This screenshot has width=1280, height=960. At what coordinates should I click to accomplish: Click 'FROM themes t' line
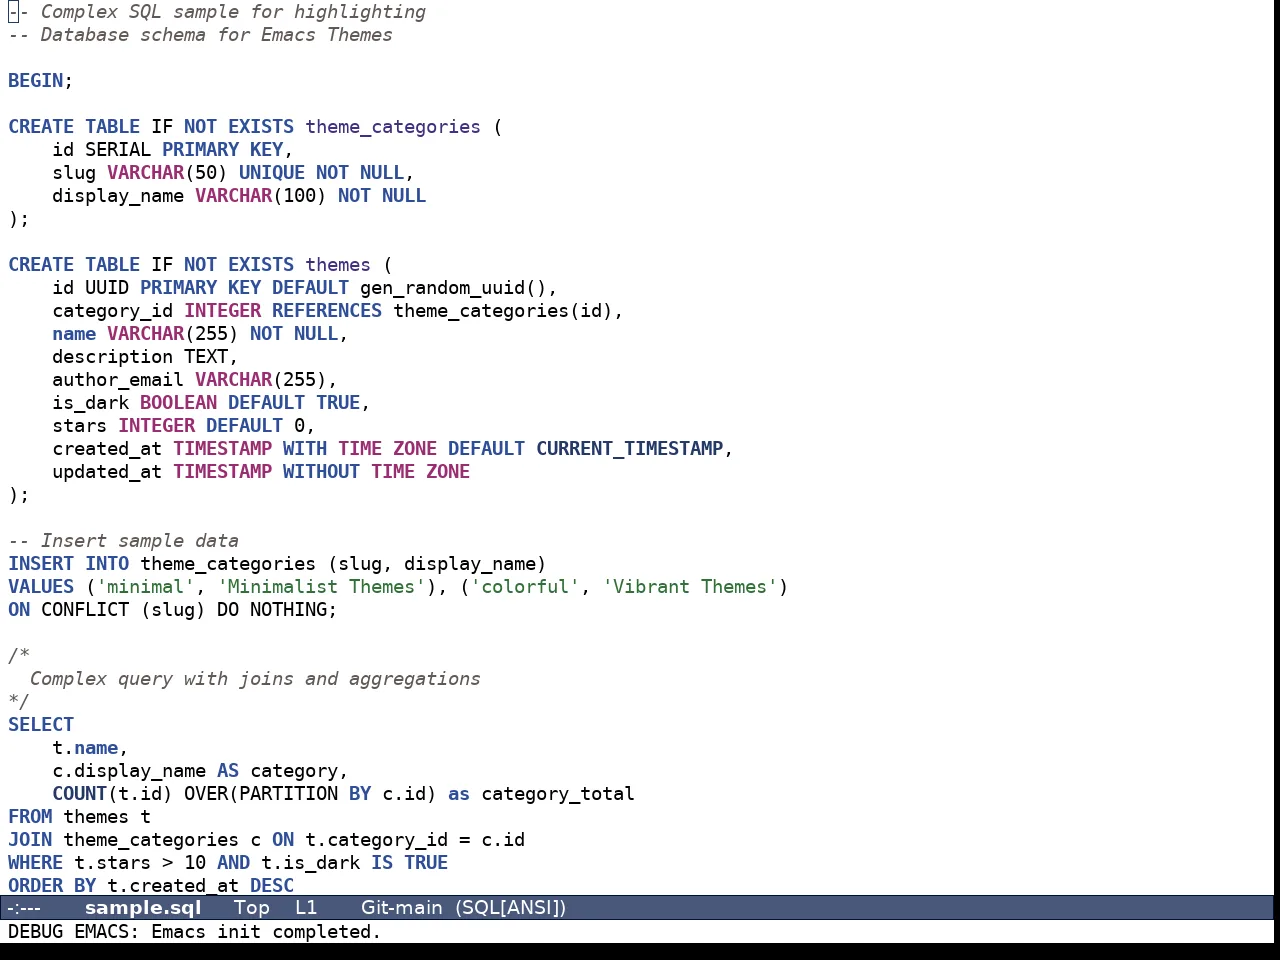coord(79,817)
